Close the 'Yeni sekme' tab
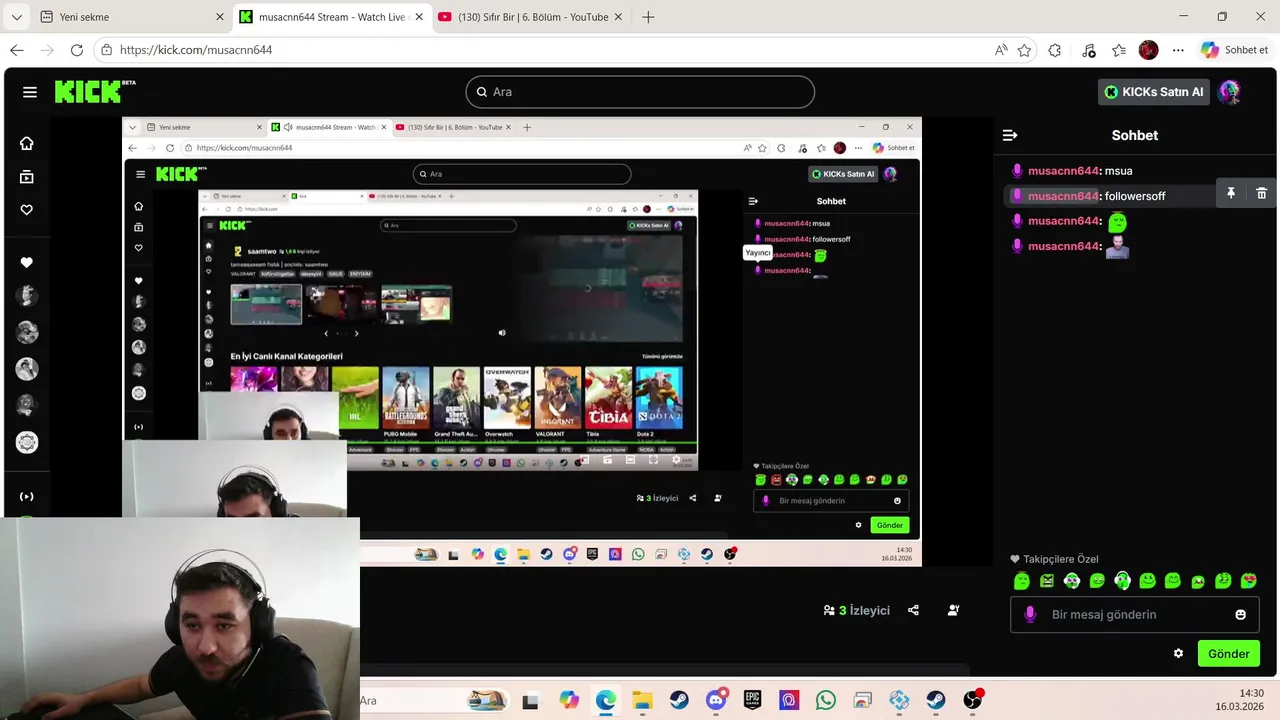The width and height of the screenshot is (1280, 720). point(220,17)
